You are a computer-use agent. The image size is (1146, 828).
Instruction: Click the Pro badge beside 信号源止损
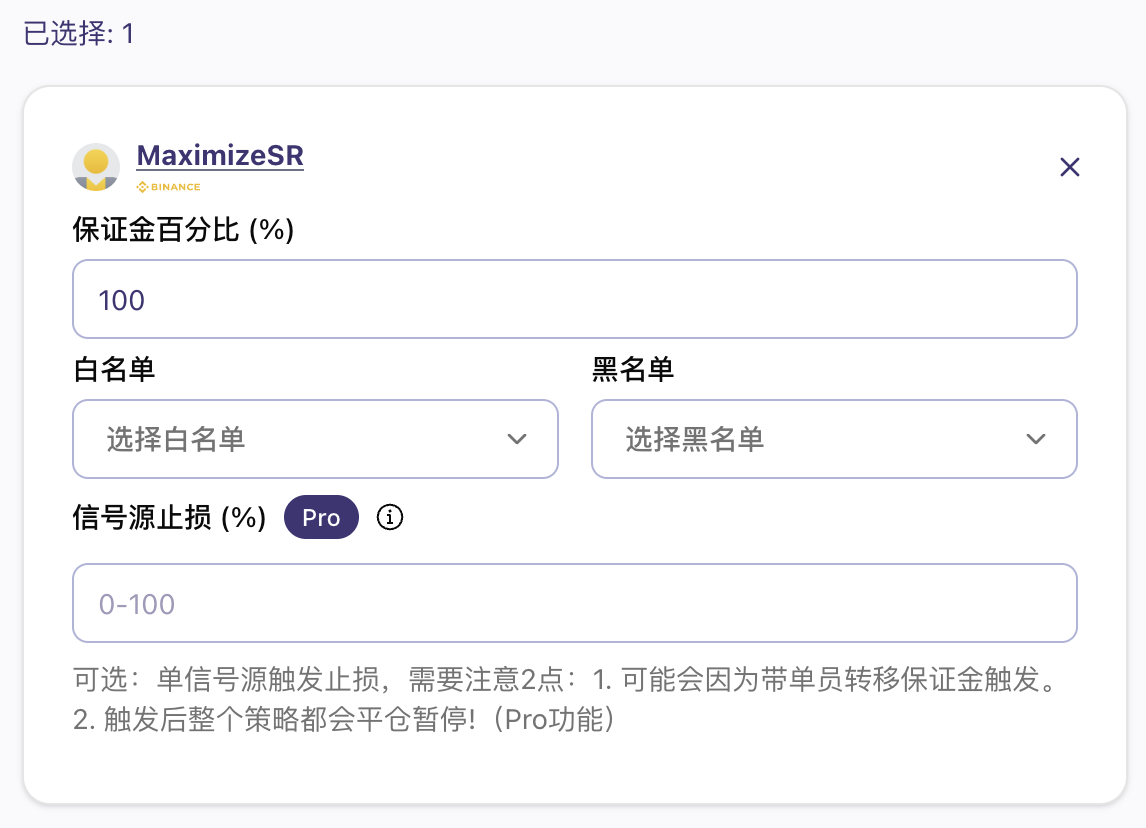321,517
